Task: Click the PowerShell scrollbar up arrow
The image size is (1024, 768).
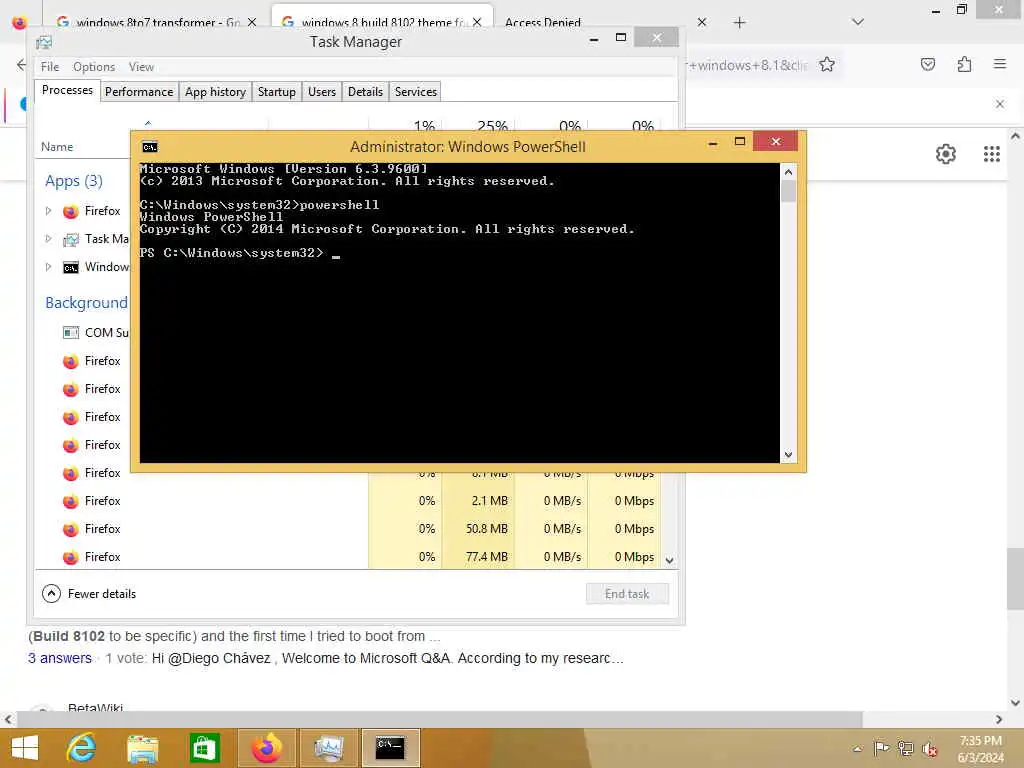Action: click(x=788, y=172)
